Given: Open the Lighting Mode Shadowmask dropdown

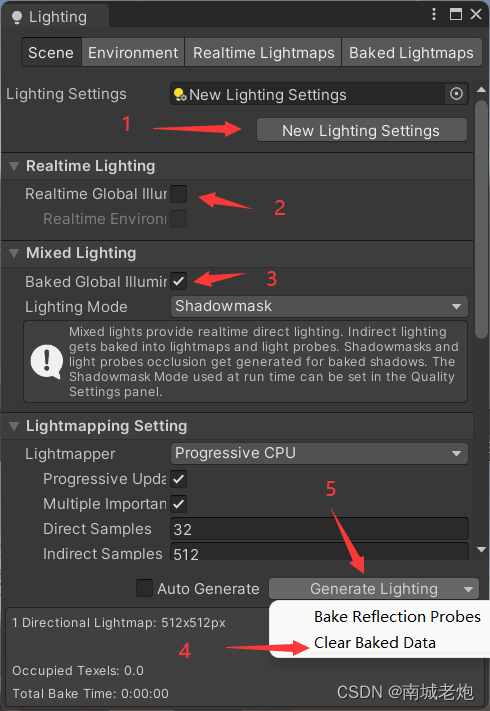Looking at the screenshot, I should [319, 306].
